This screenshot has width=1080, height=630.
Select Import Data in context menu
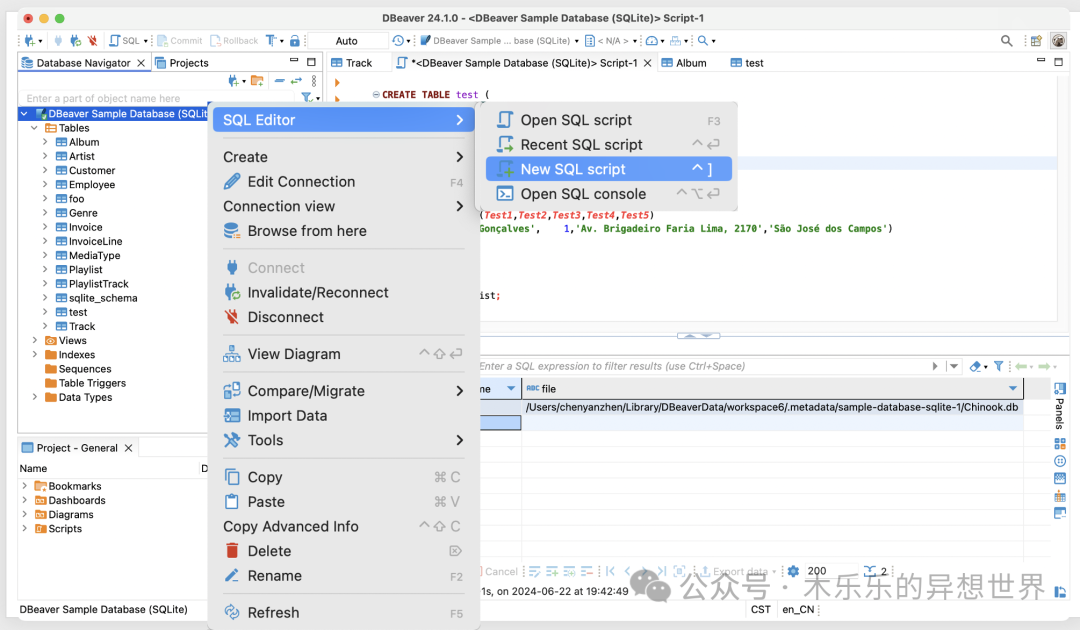[343, 416]
